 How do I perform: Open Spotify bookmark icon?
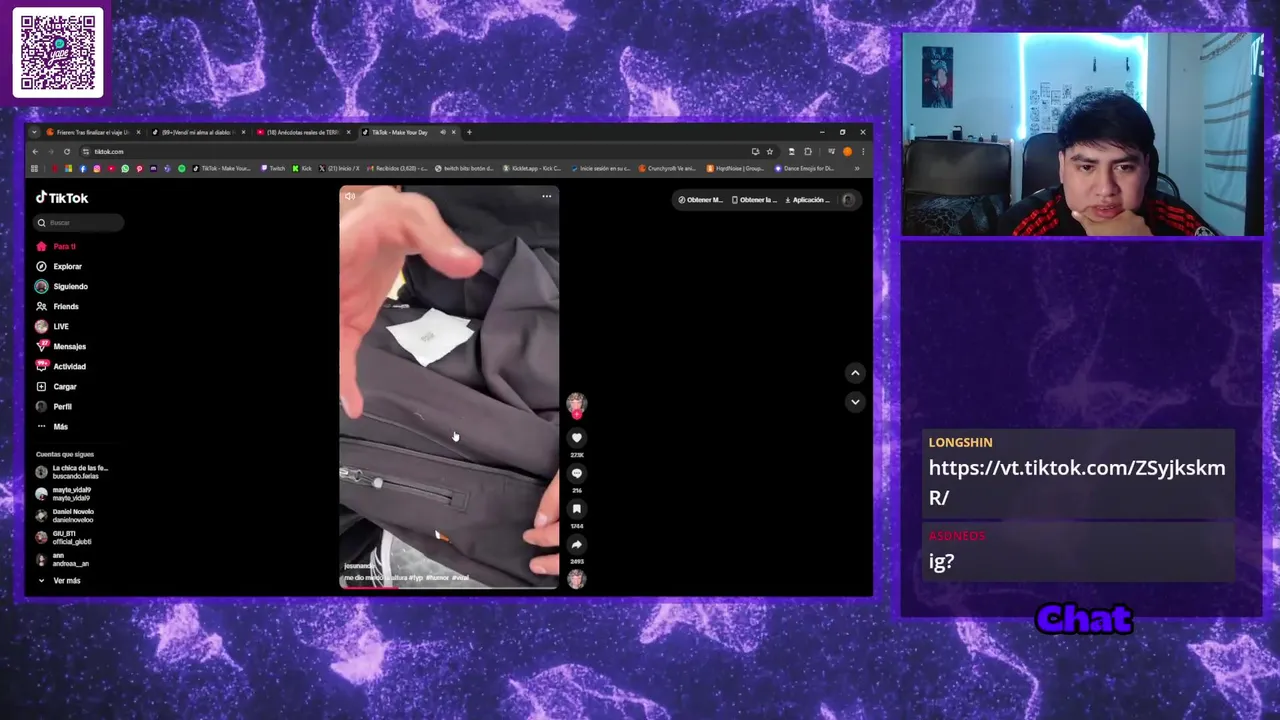pyautogui.click(x=182, y=168)
